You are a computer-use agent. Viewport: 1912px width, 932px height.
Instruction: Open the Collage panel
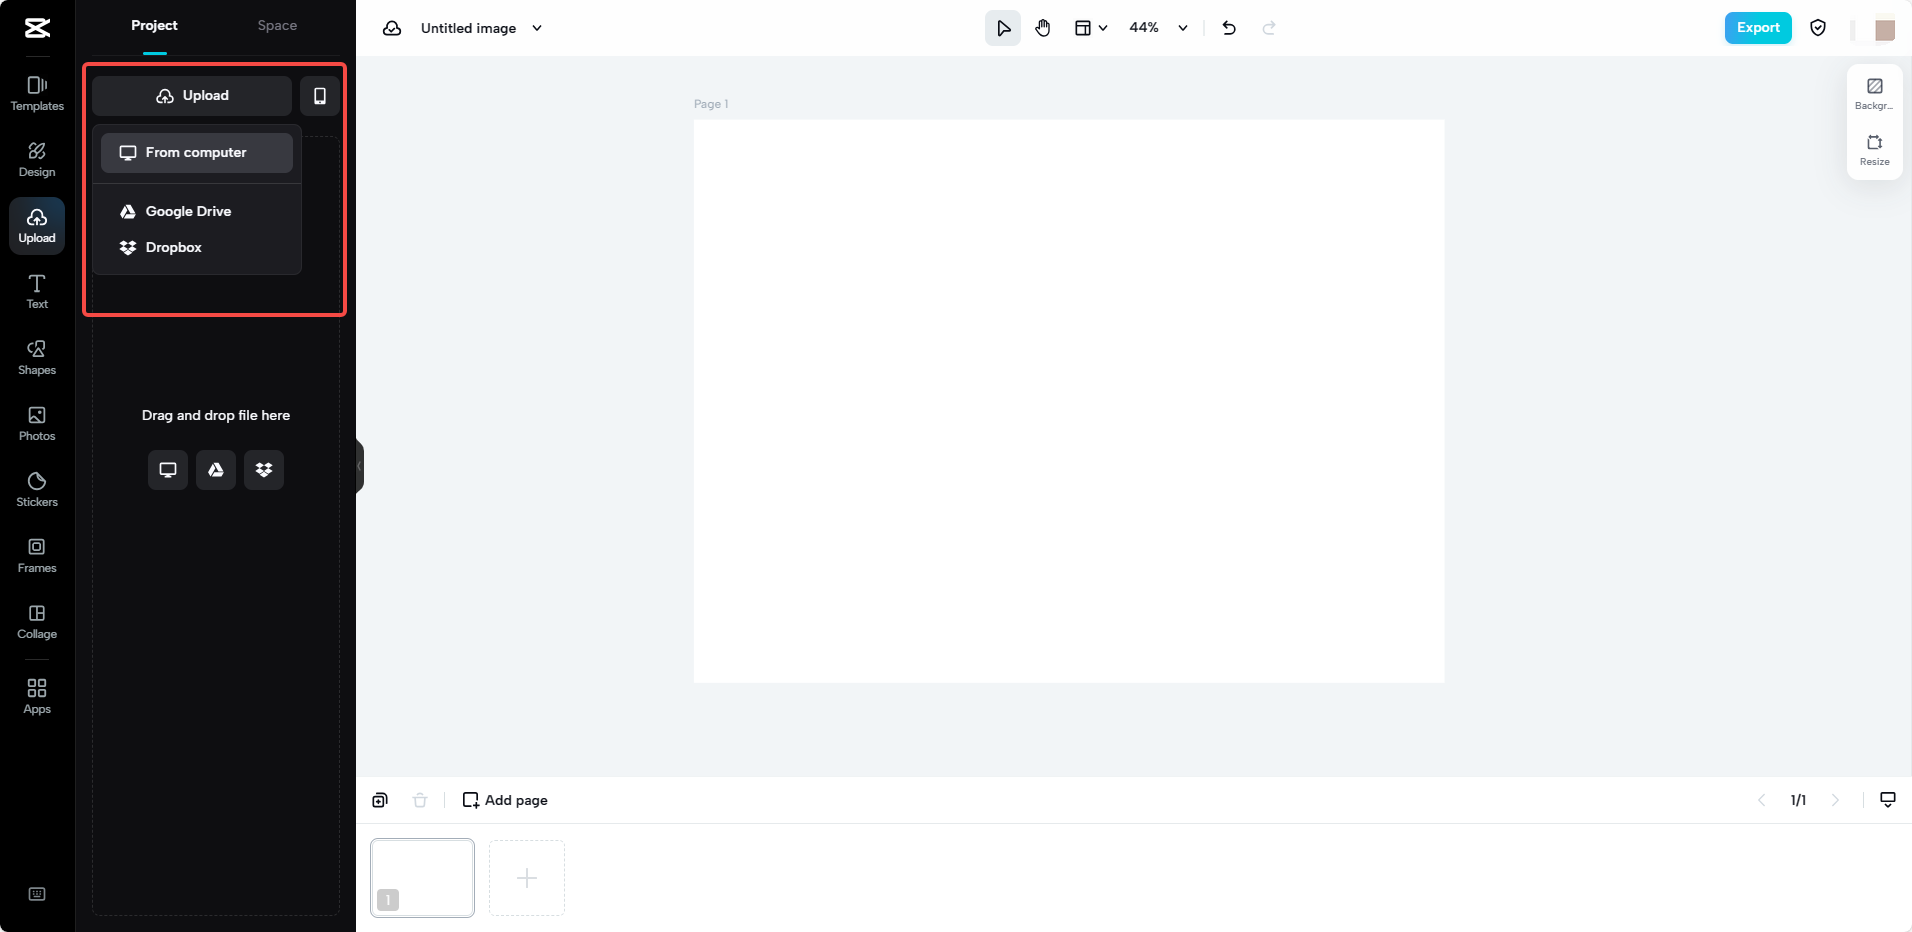pyautogui.click(x=37, y=620)
